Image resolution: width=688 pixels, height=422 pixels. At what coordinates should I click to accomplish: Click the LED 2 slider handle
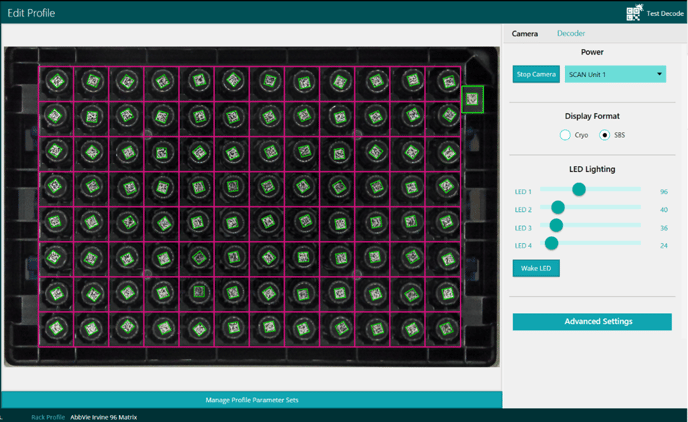coord(558,208)
